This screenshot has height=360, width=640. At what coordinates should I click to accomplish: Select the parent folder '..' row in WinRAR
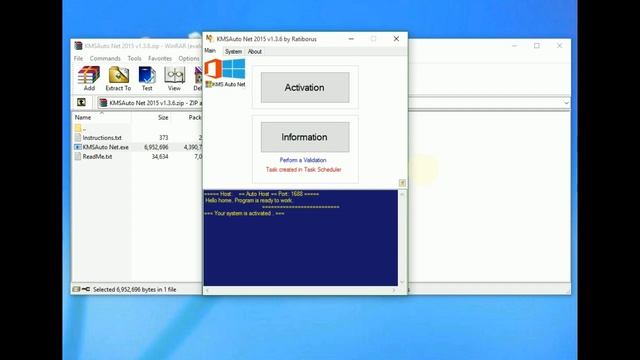pos(80,128)
